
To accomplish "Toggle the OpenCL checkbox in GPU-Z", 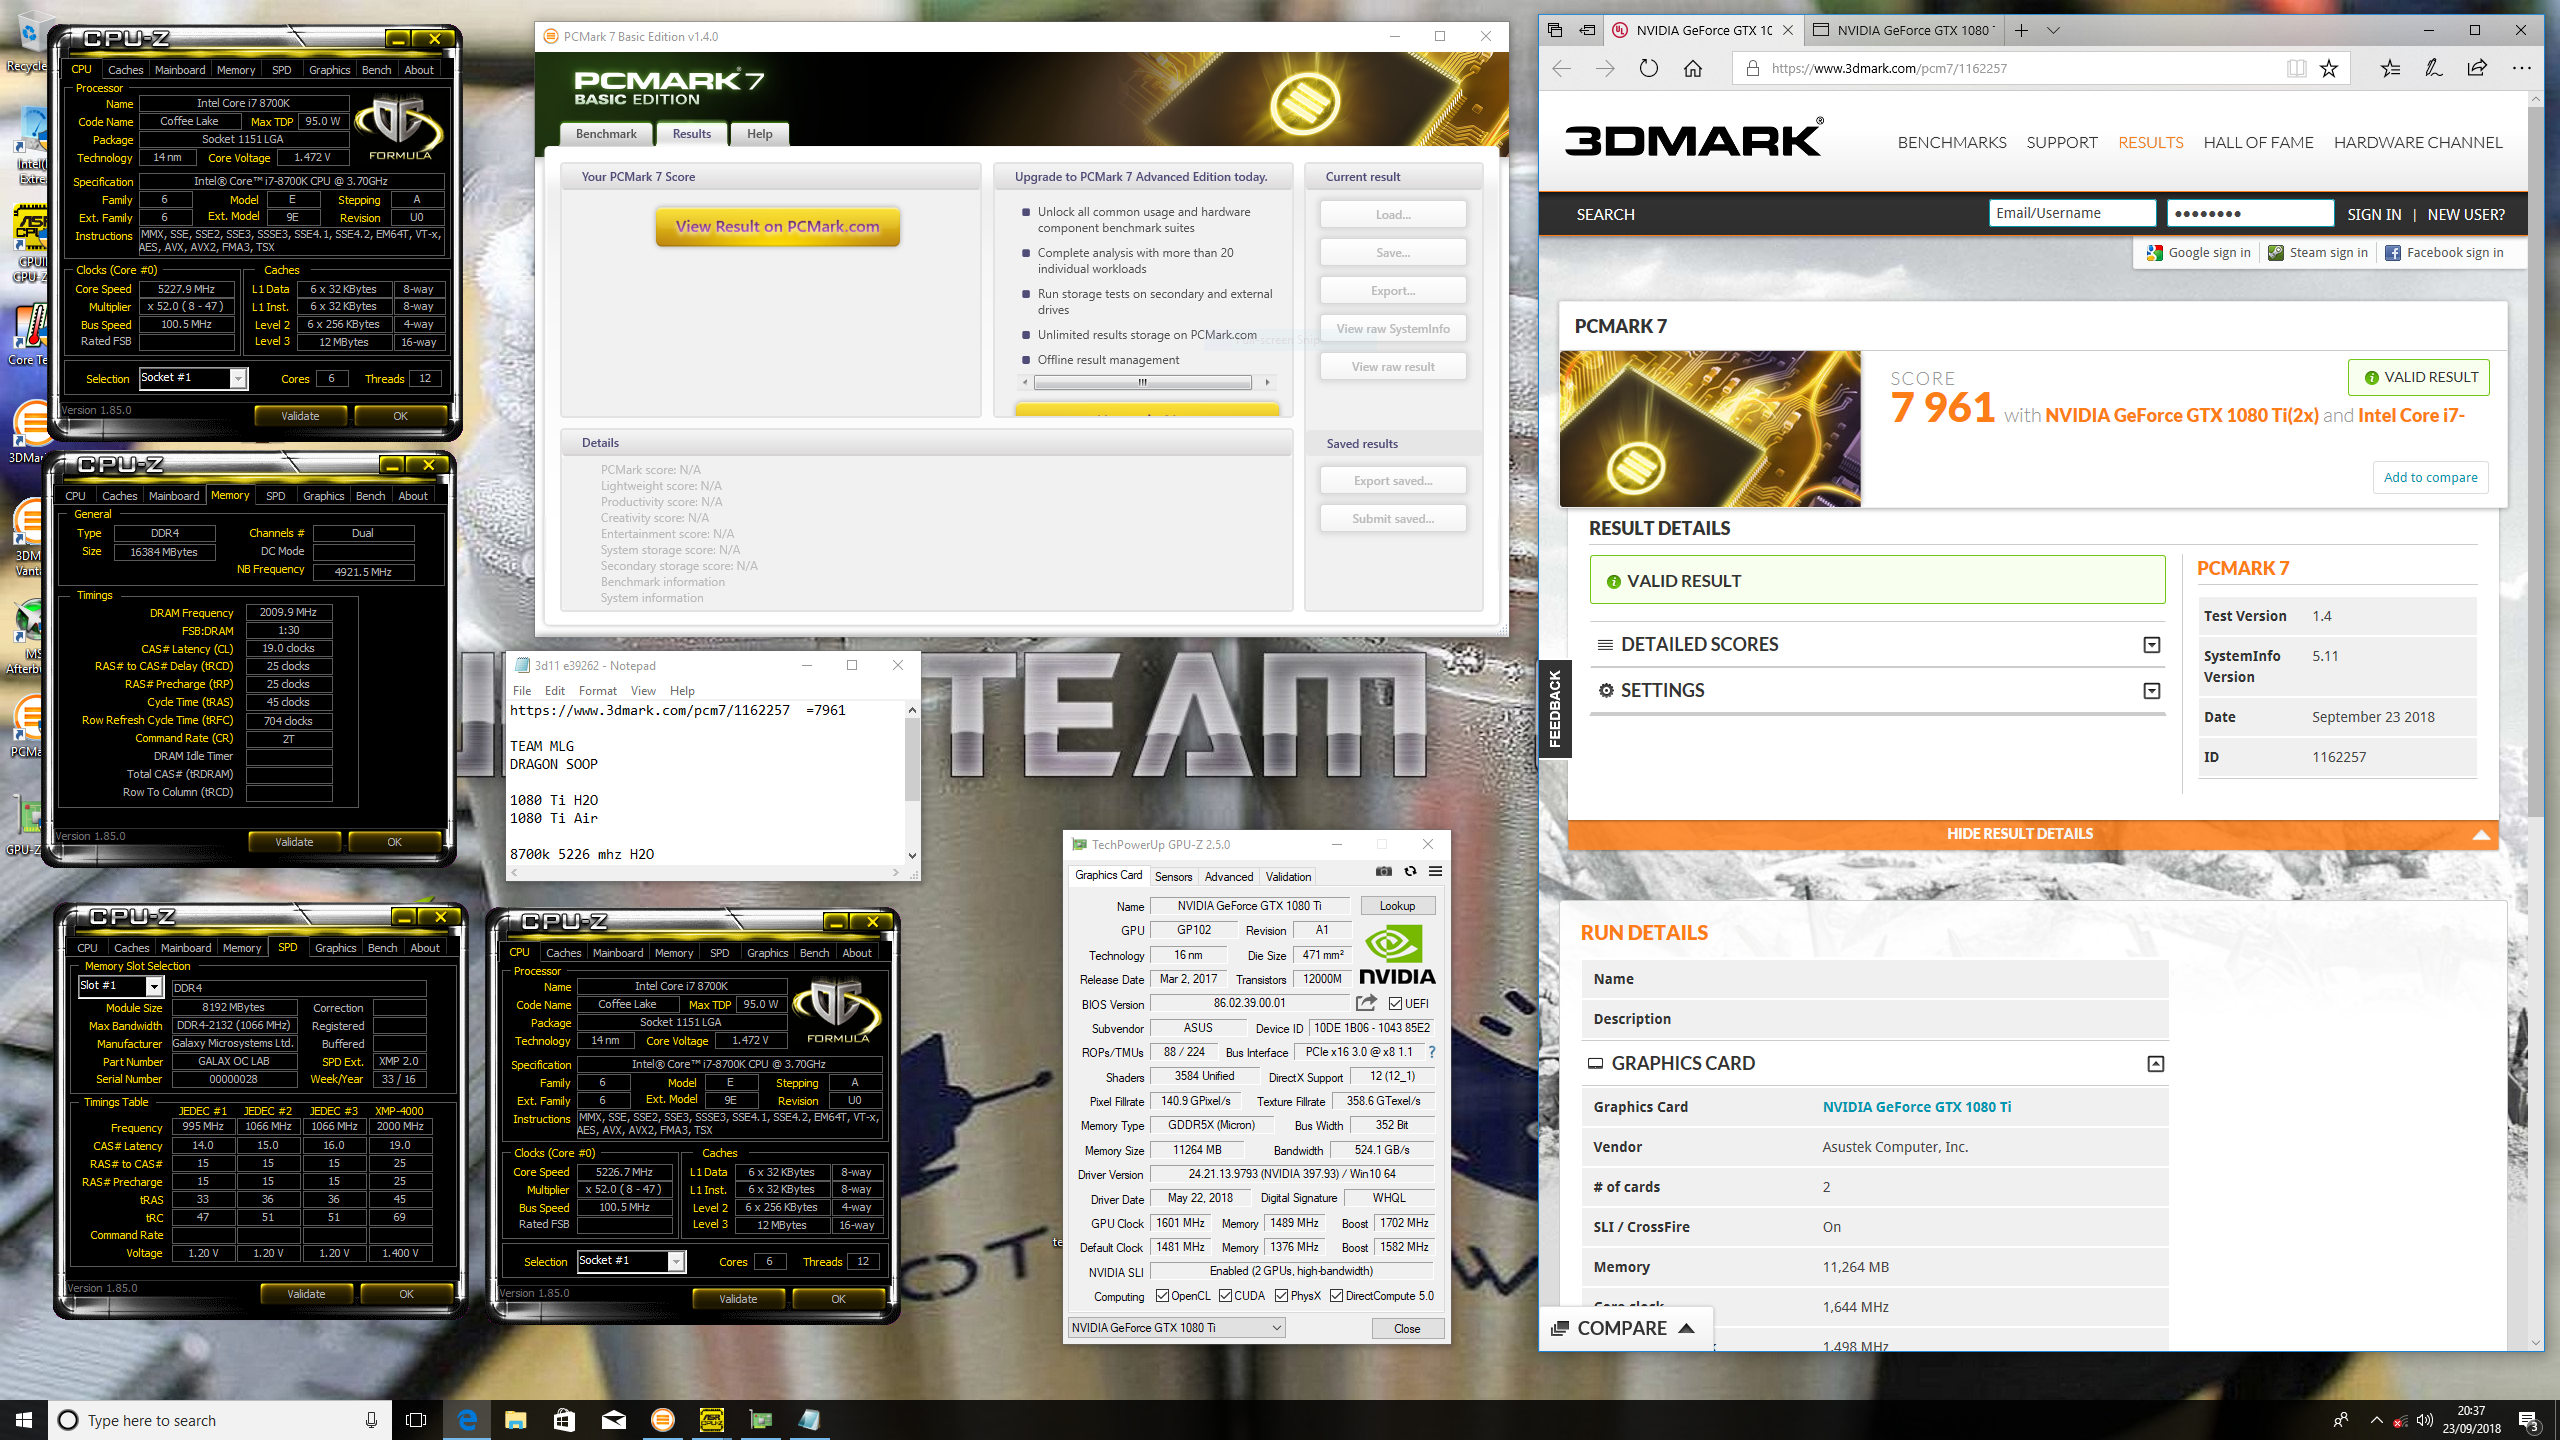I will (x=1162, y=1296).
